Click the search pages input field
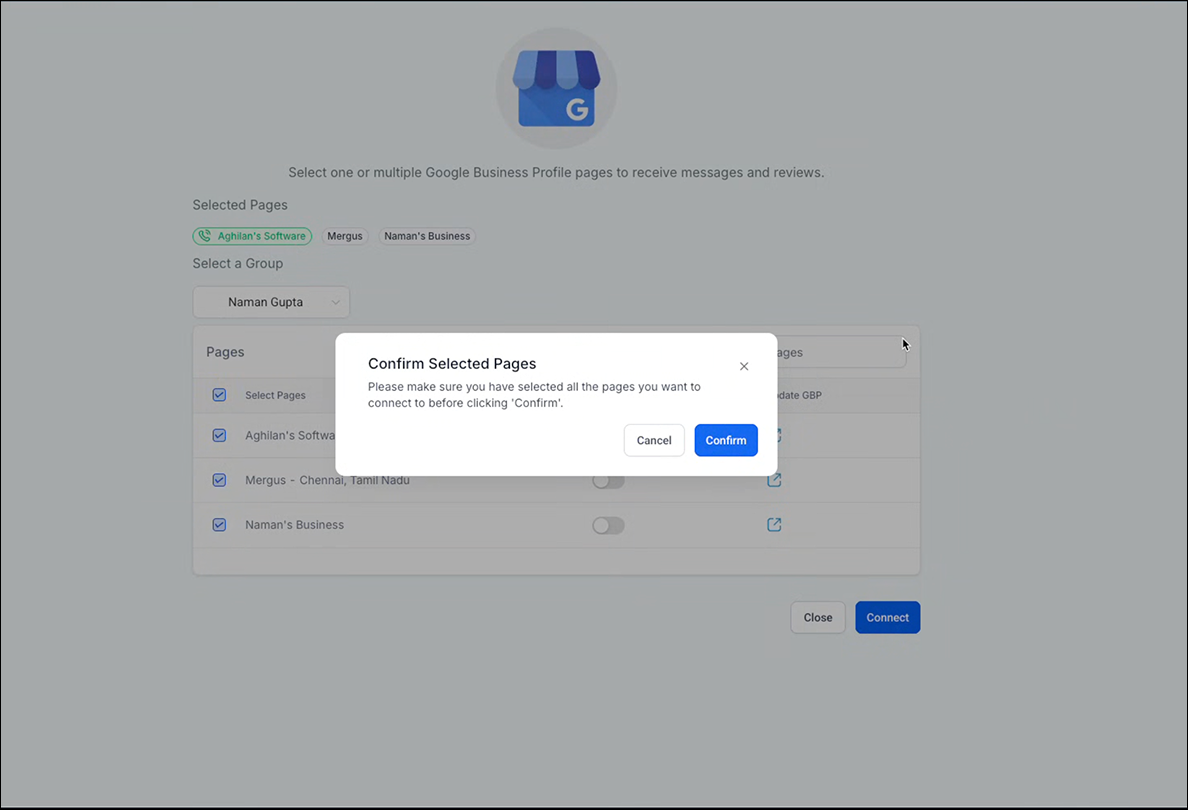Screen dimensions: 1188x810 pyautogui.click(x=841, y=352)
